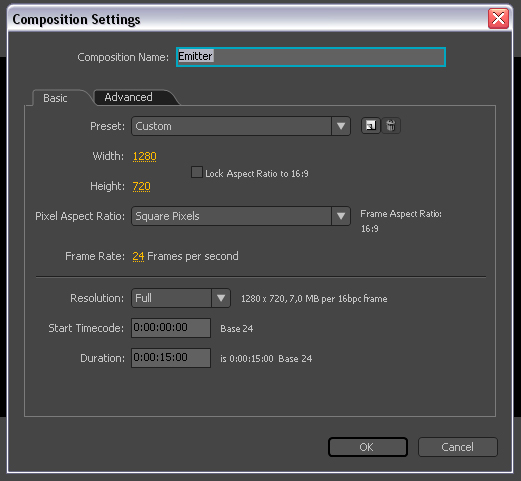This screenshot has width=521, height=481.
Task: Click the Cancel button
Action: click(458, 447)
